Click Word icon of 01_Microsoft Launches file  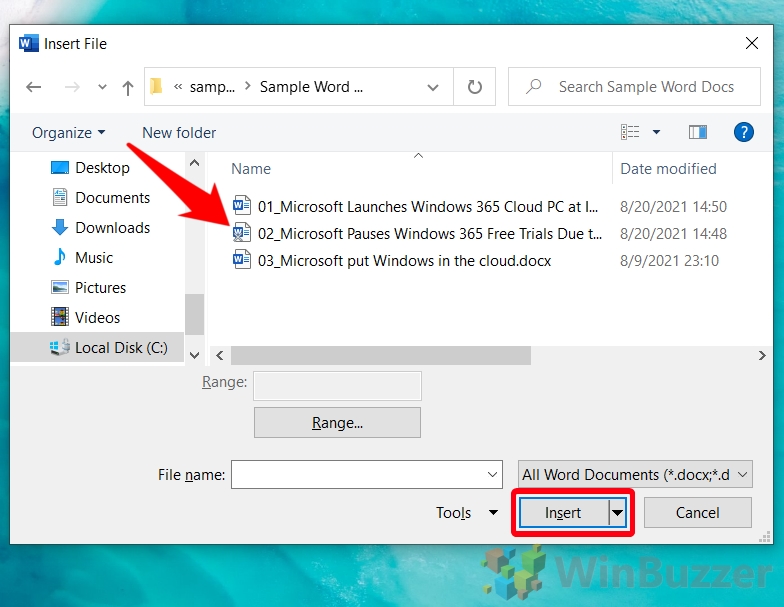click(x=242, y=206)
